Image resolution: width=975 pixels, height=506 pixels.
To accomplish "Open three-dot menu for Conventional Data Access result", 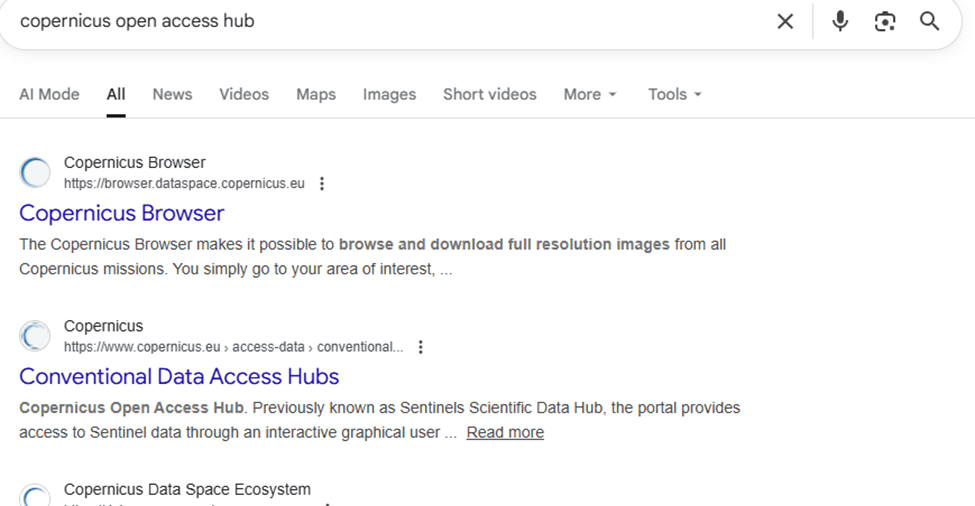I will [421, 347].
